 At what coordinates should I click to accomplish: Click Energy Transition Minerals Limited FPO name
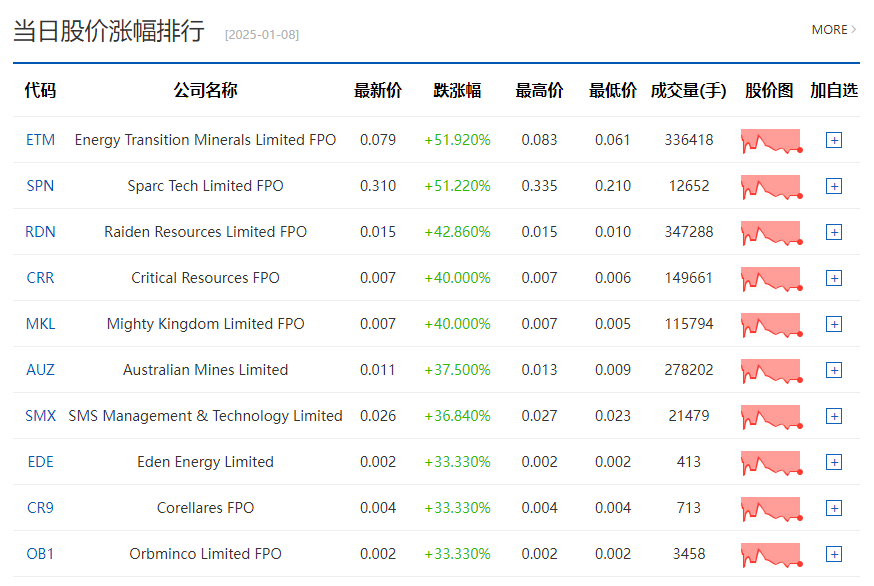205,140
